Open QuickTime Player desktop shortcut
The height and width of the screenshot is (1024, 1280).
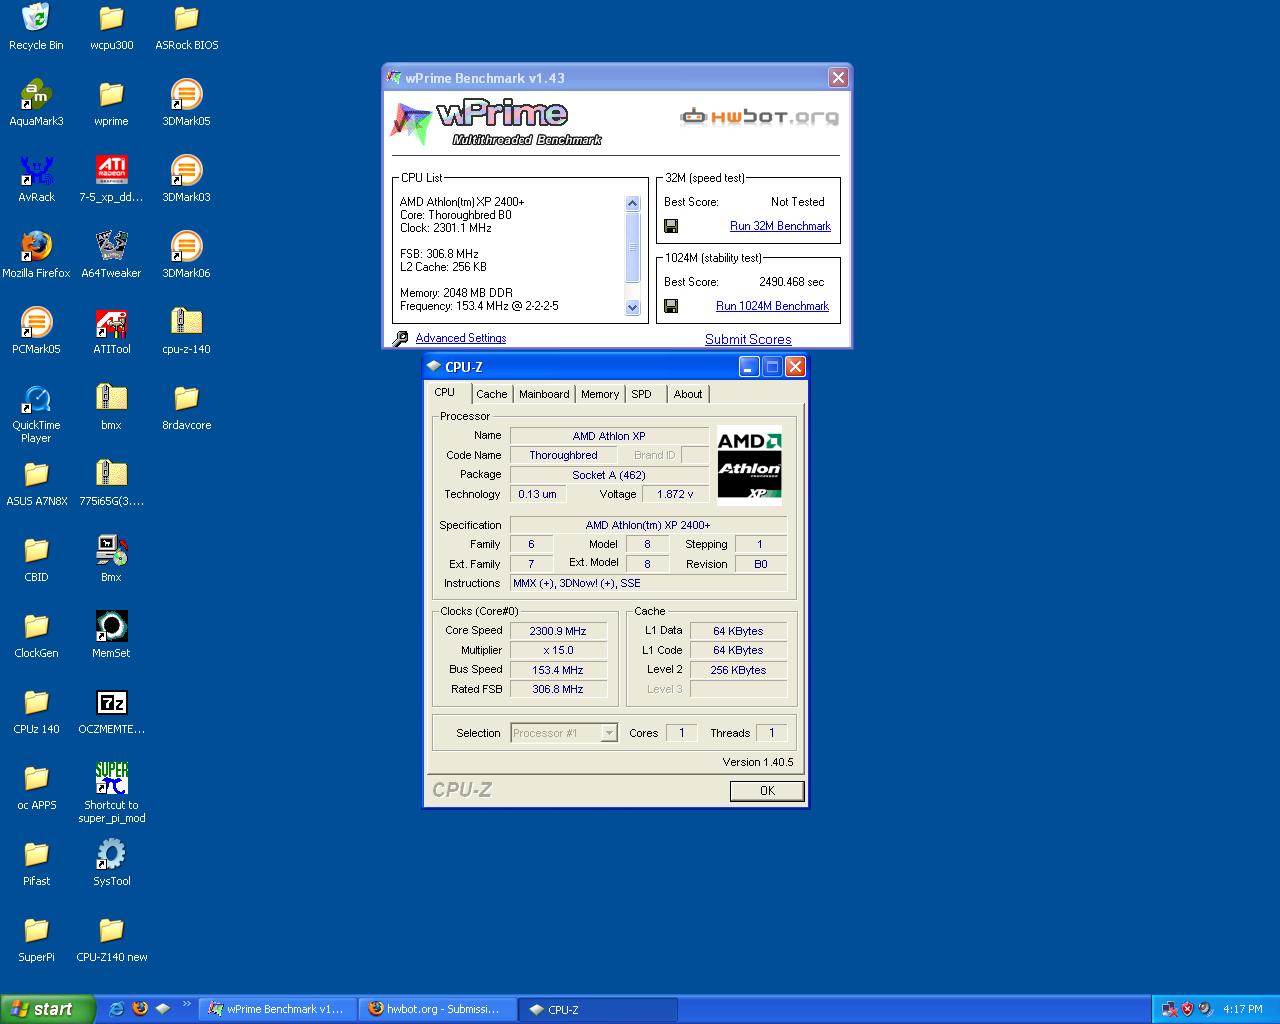[36, 413]
